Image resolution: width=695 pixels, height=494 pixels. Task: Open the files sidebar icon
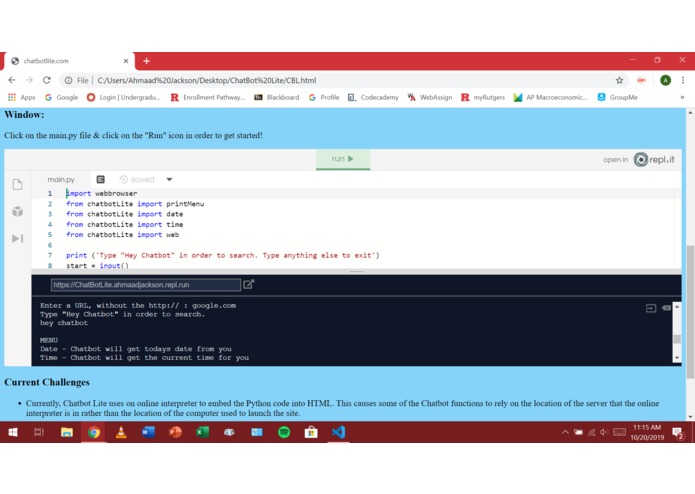pyautogui.click(x=17, y=184)
